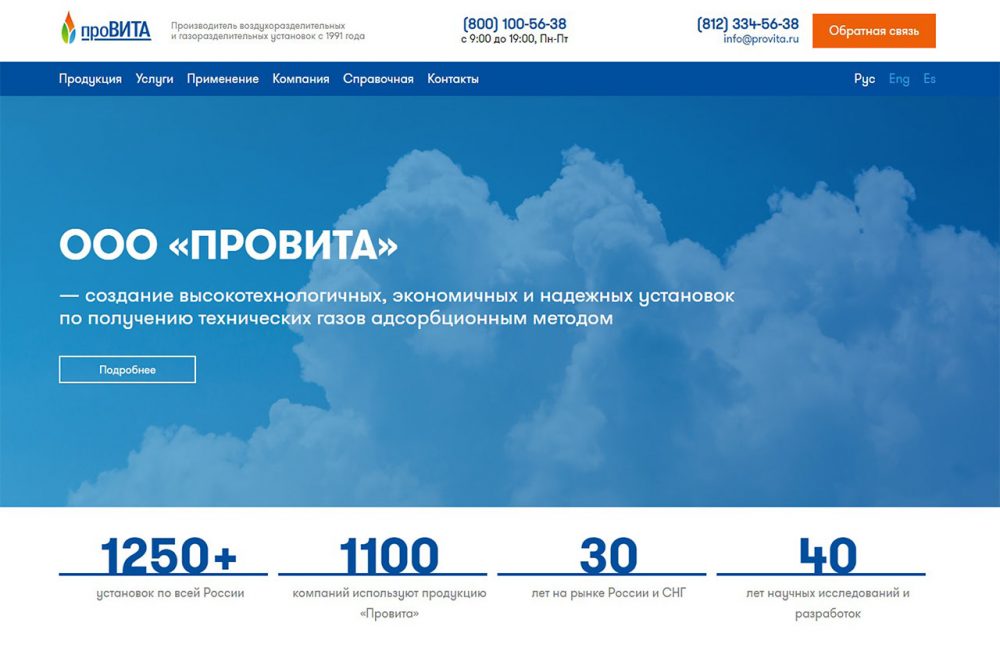Call the (800) 100-56-38 phone number
This screenshot has width=1000, height=648.
pyautogui.click(x=514, y=23)
